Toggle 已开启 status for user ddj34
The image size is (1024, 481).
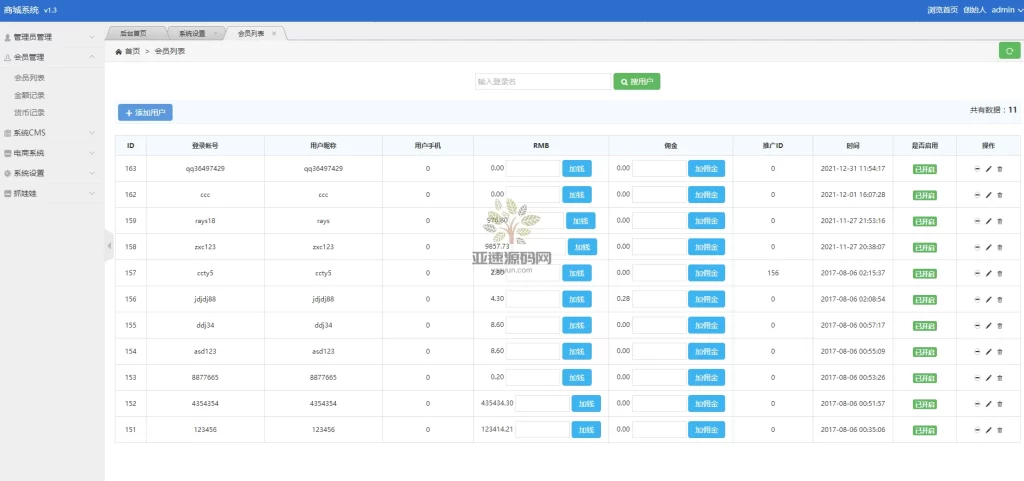924,326
